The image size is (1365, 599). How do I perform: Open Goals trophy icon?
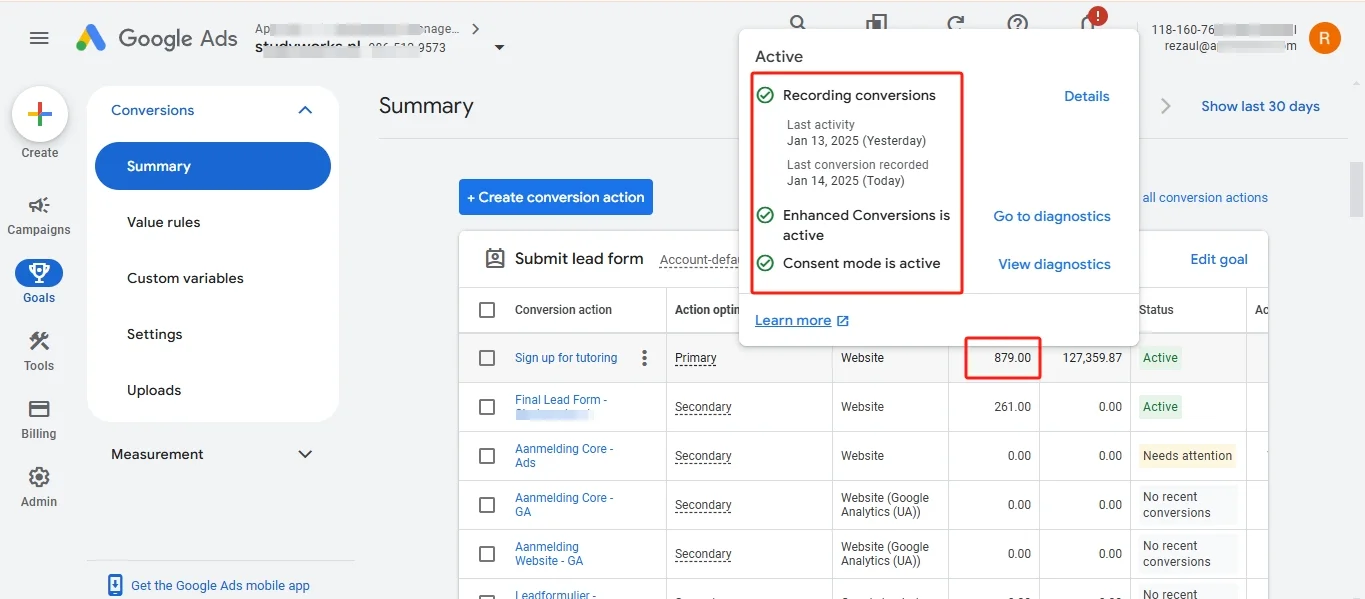coord(39,272)
